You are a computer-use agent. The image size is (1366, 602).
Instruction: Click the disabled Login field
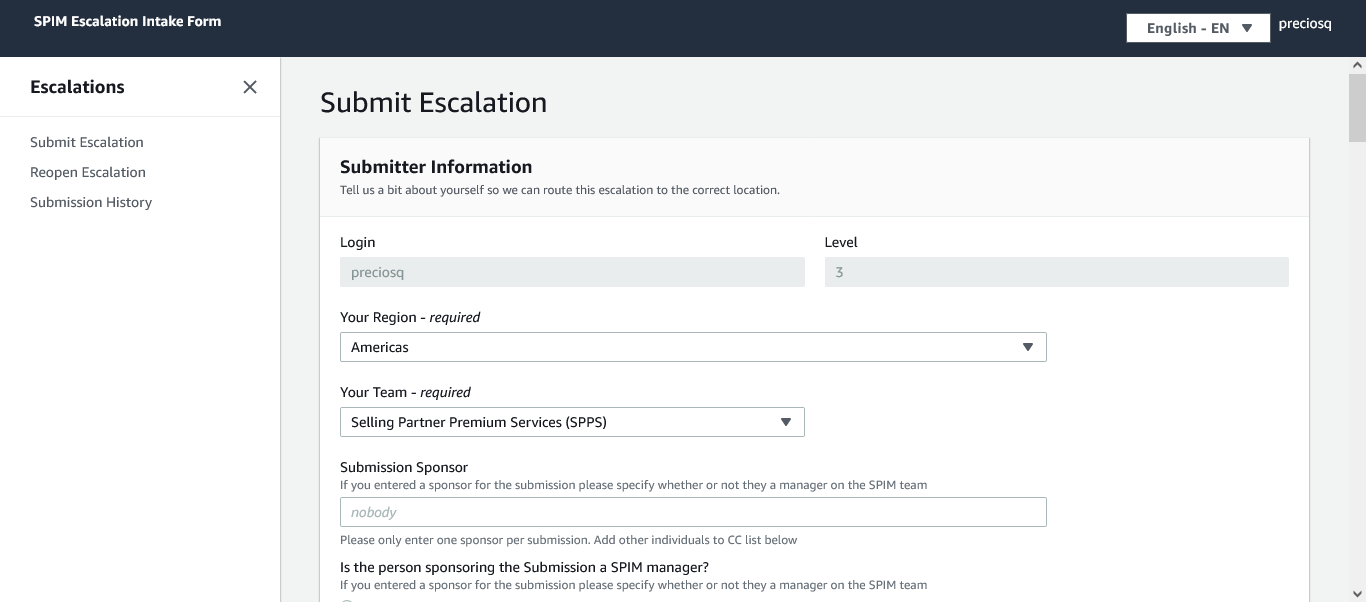(x=572, y=272)
